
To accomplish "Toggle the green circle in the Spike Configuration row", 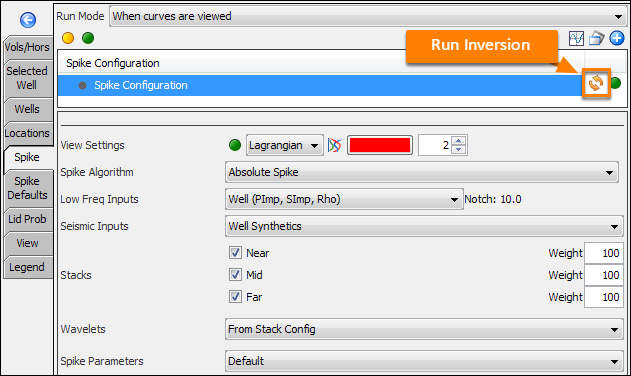I will [616, 83].
